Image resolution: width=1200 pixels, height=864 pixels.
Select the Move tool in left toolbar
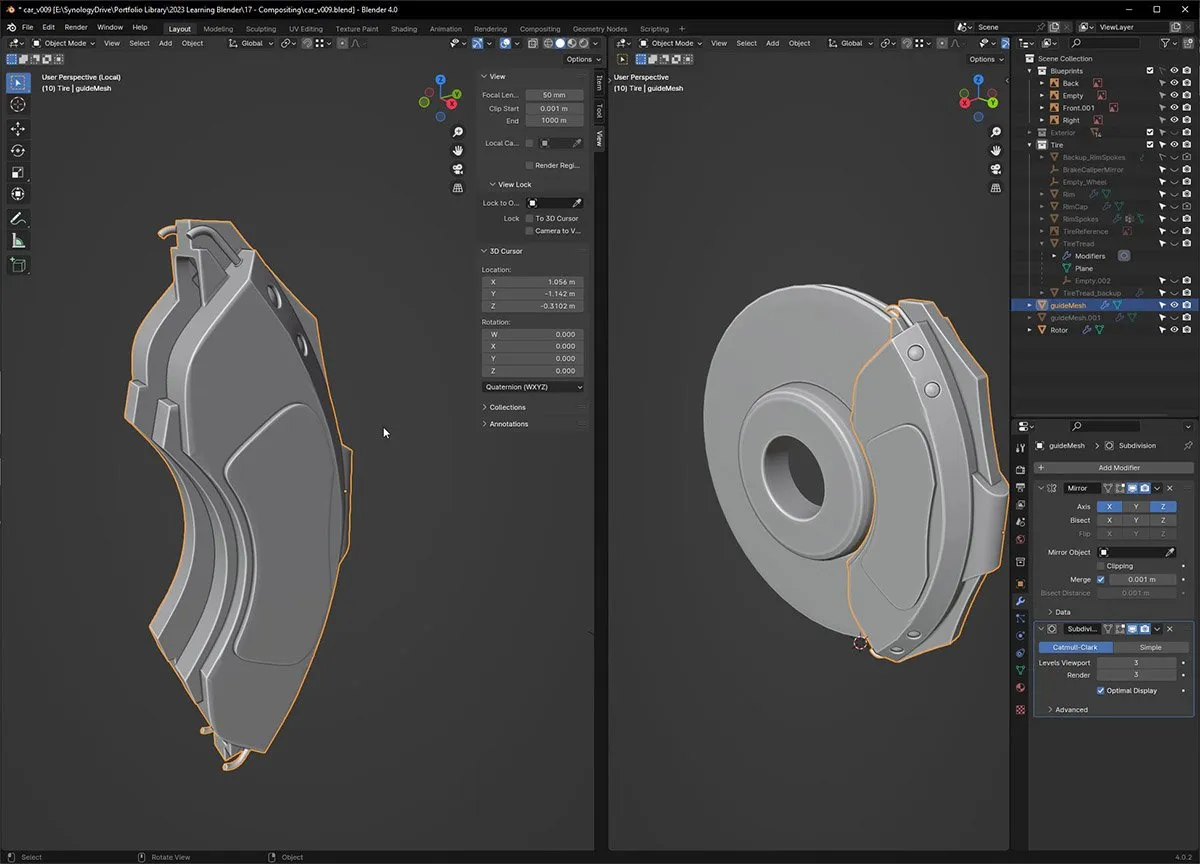coord(18,129)
